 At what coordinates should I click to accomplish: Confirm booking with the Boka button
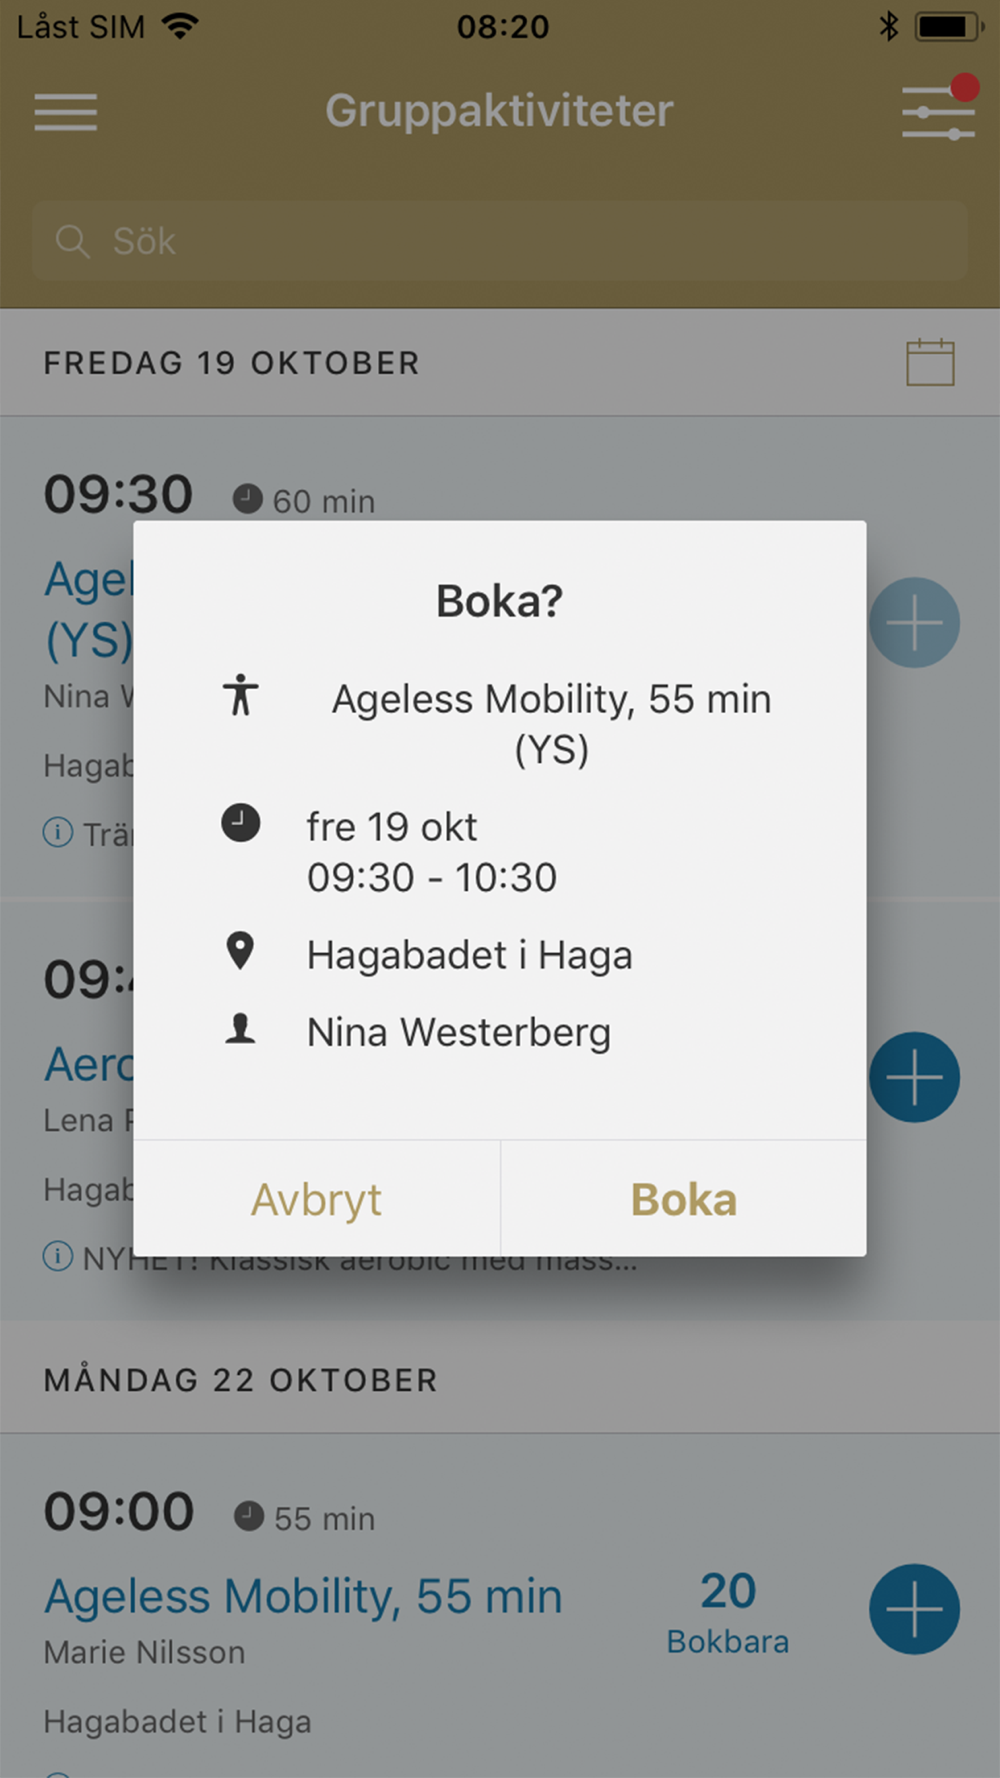pos(684,1200)
